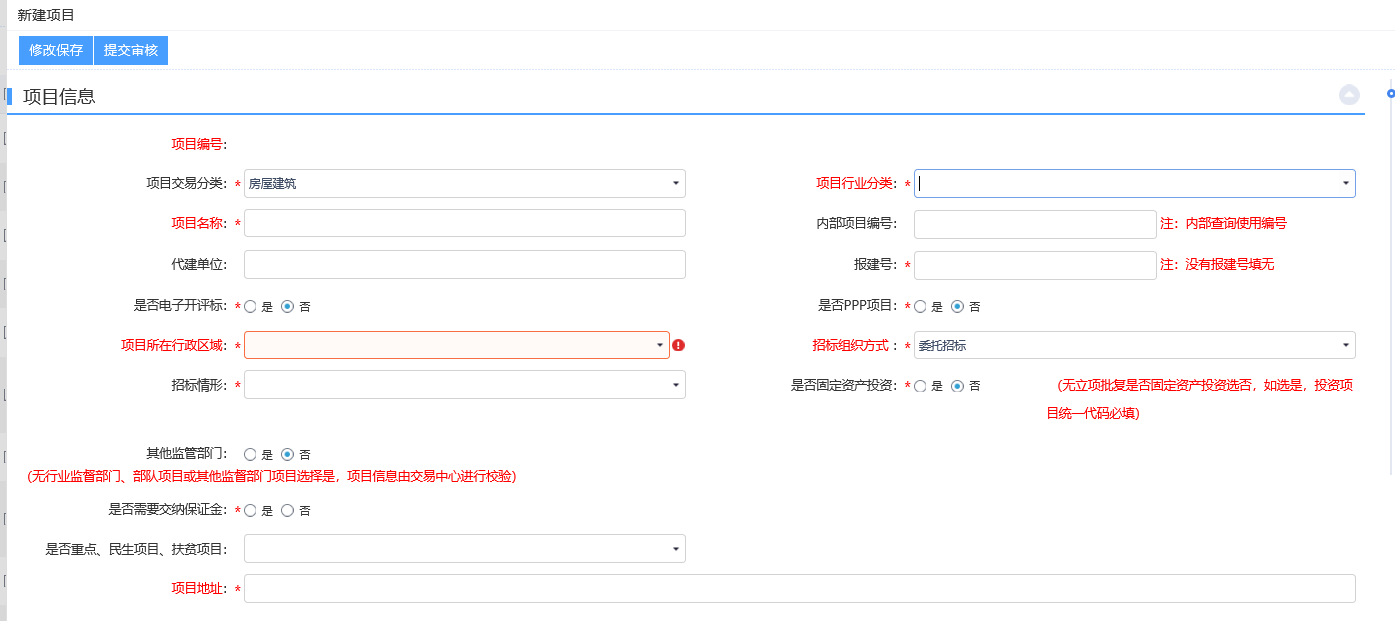Collapse the 项目信息 section with the arrow icon
This screenshot has height=621, width=1395.
(x=1349, y=95)
